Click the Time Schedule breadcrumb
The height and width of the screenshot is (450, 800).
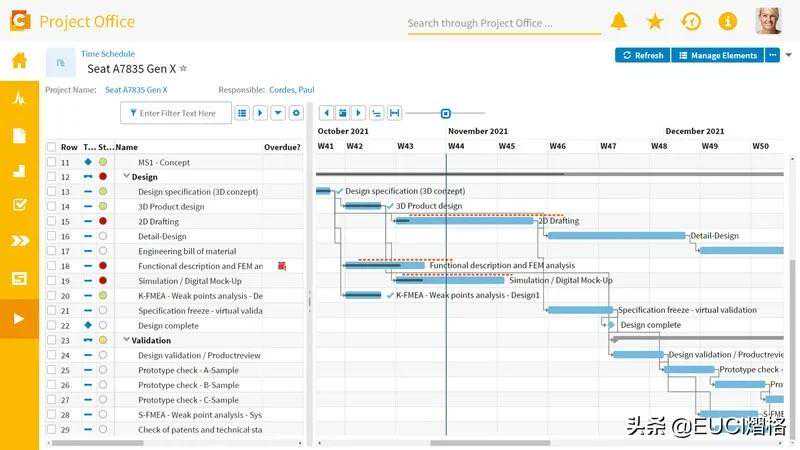click(107, 54)
